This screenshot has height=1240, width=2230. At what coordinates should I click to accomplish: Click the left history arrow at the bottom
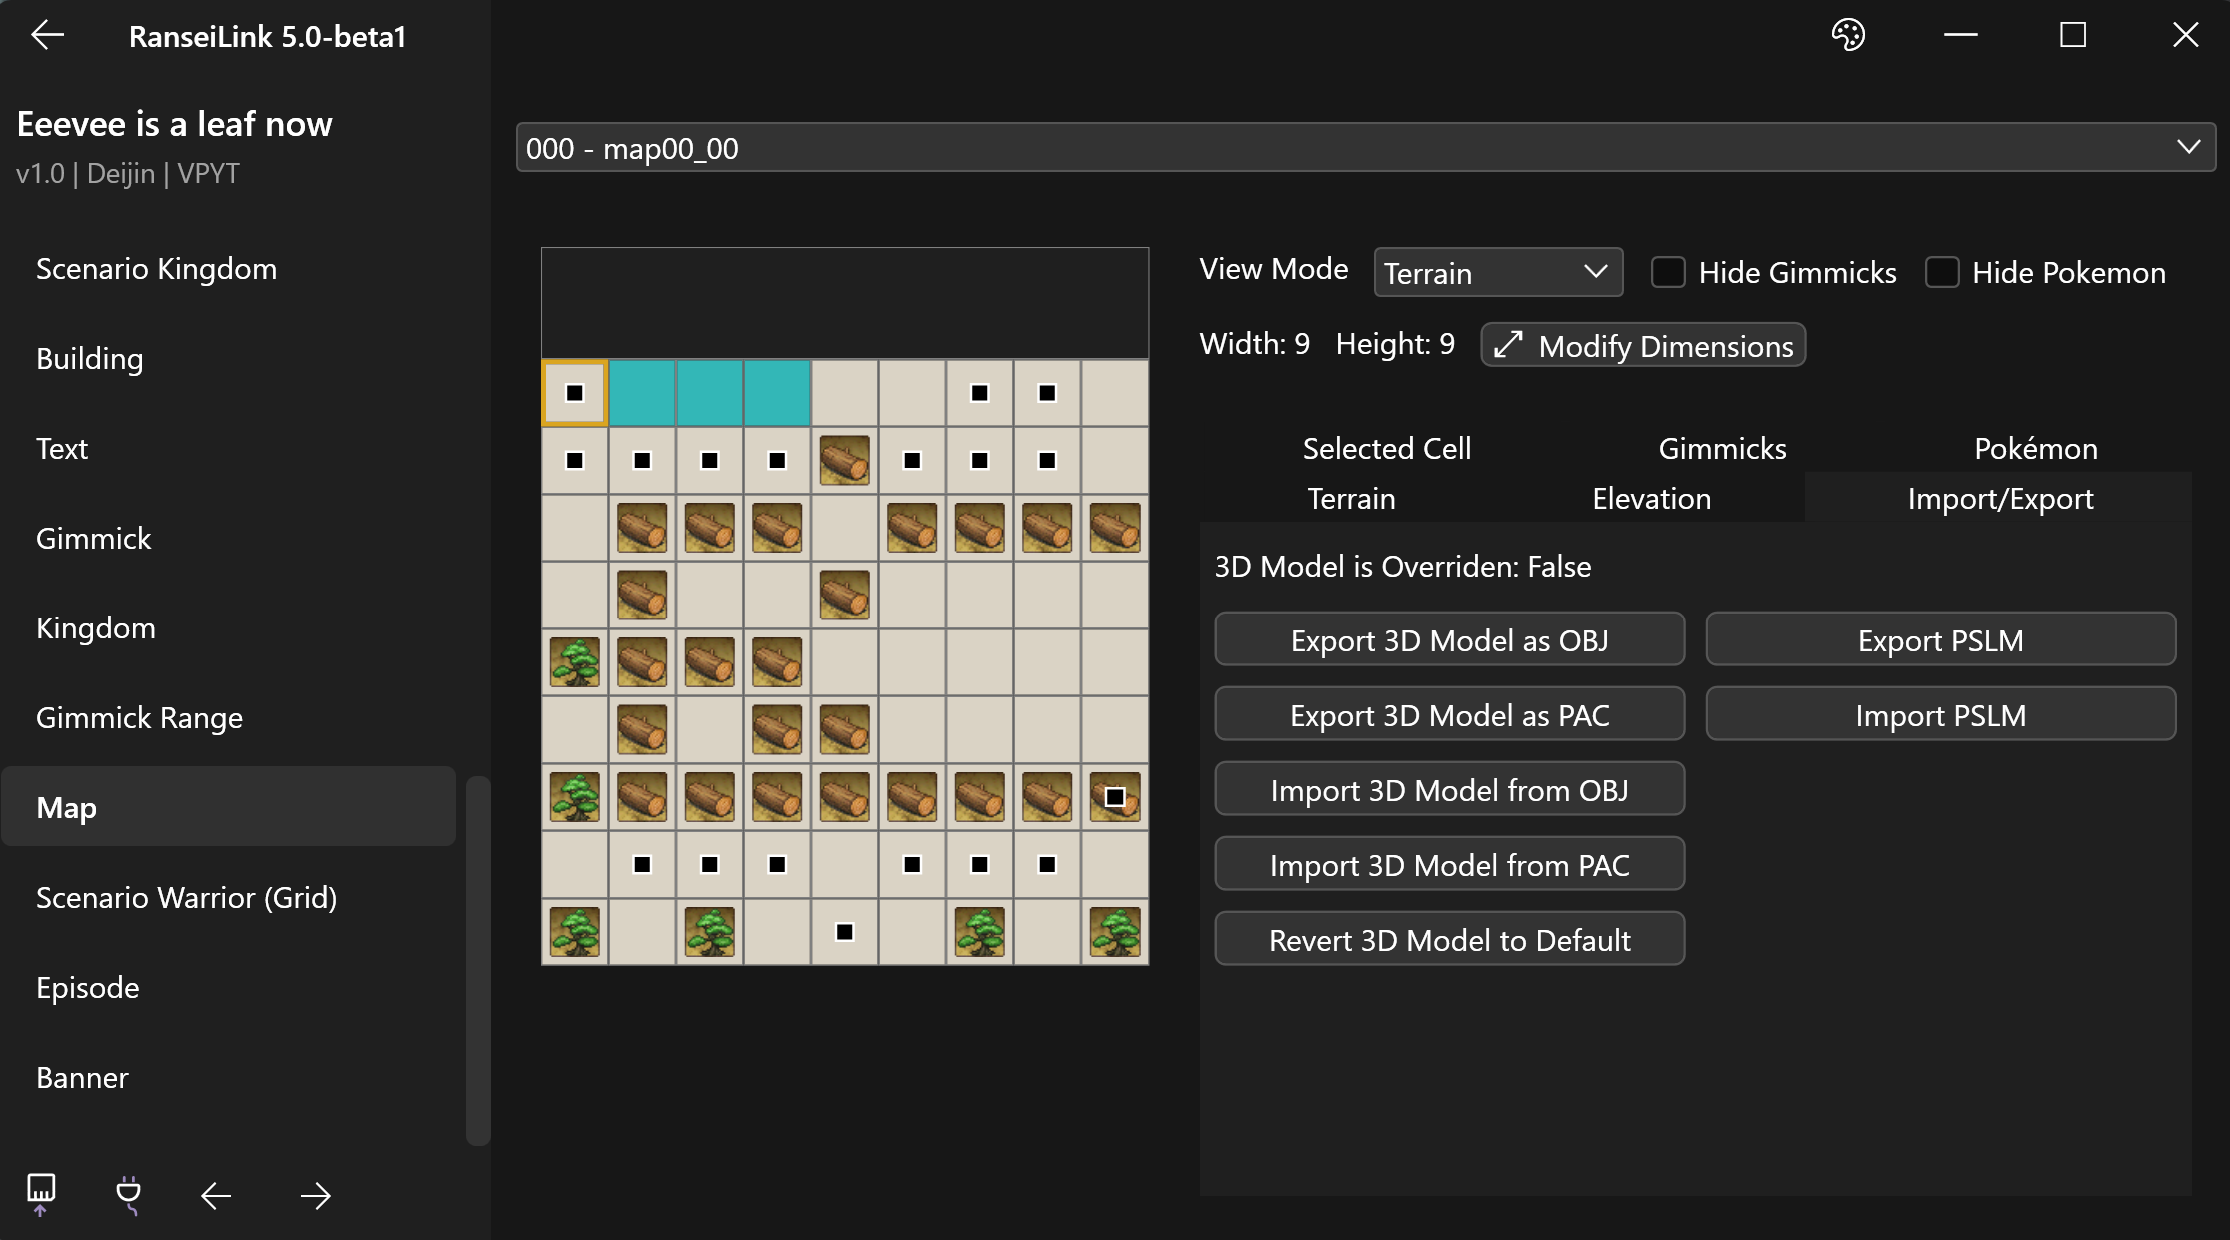pyautogui.click(x=216, y=1195)
